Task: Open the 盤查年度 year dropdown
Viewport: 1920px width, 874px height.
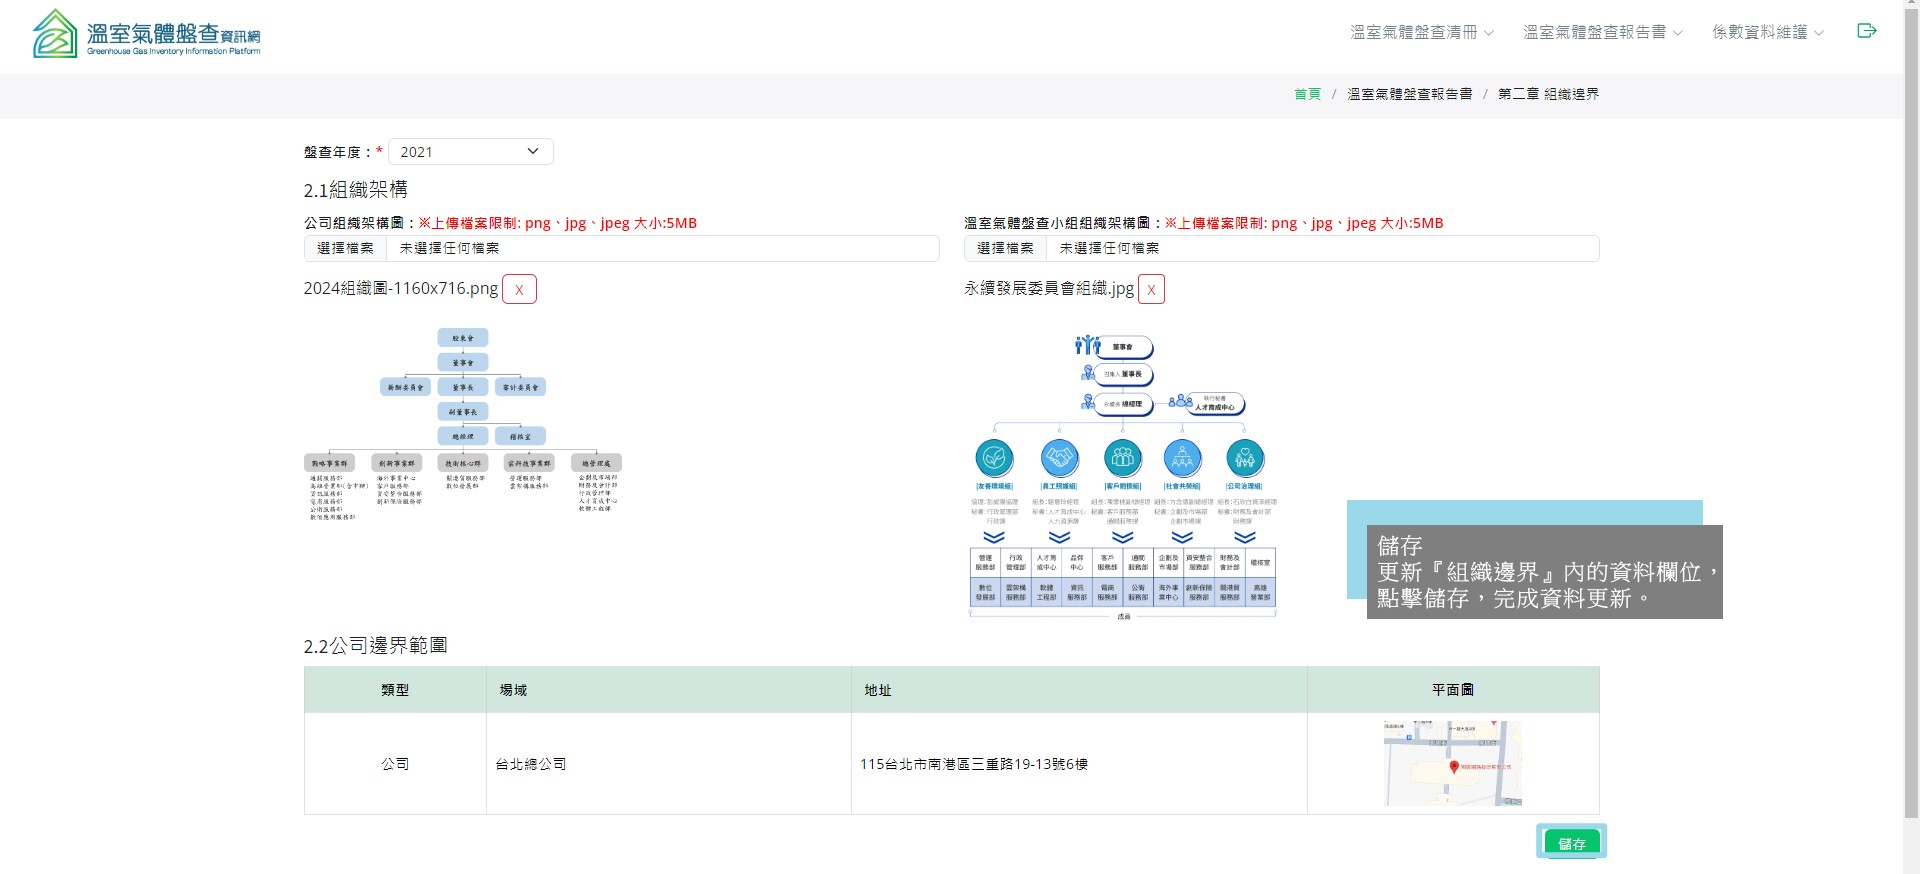Action: (x=470, y=152)
